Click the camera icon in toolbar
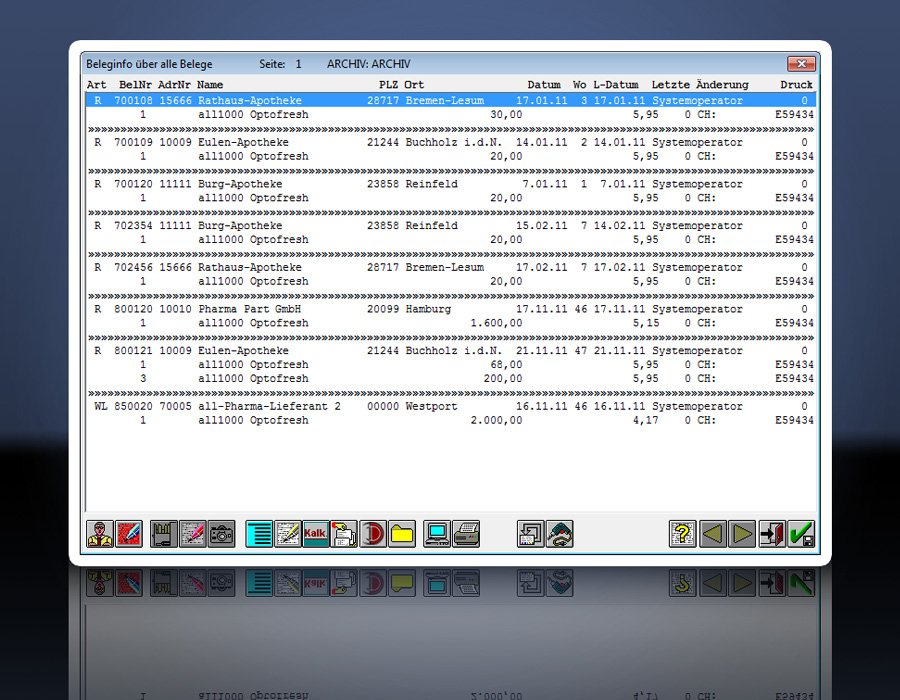Image resolution: width=900 pixels, height=700 pixels. click(222, 534)
